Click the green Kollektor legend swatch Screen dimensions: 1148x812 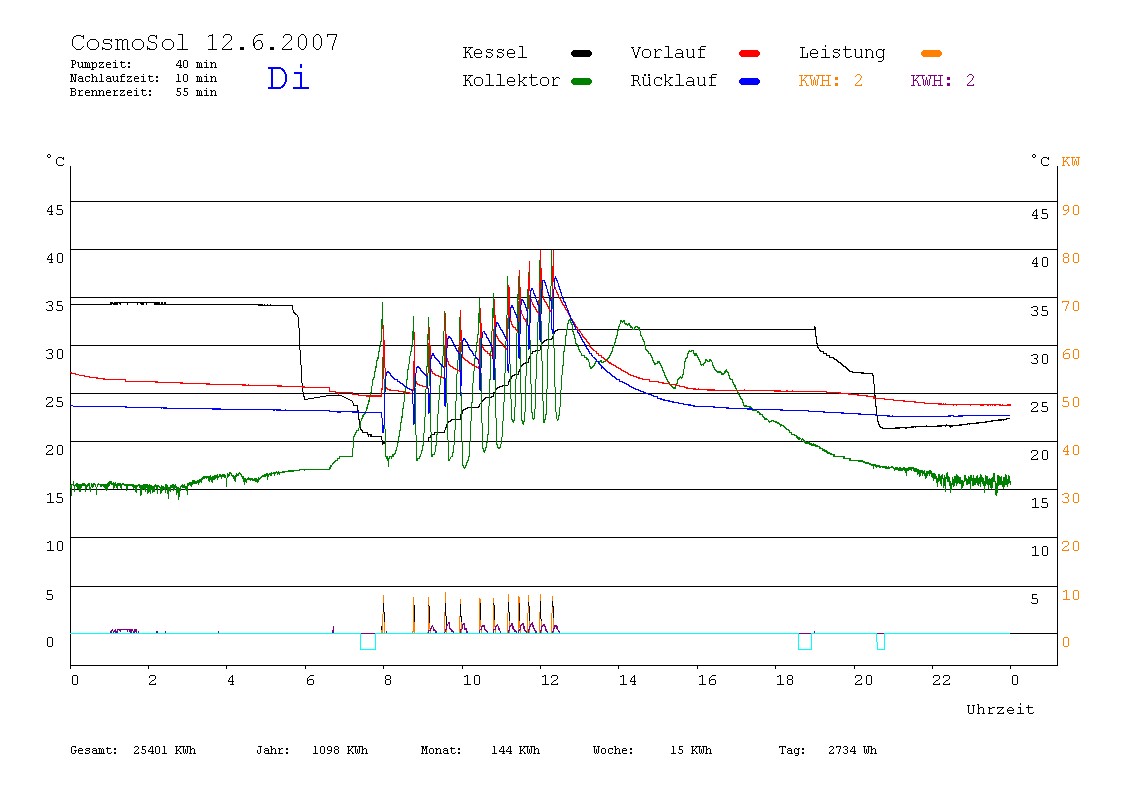click(x=581, y=81)
